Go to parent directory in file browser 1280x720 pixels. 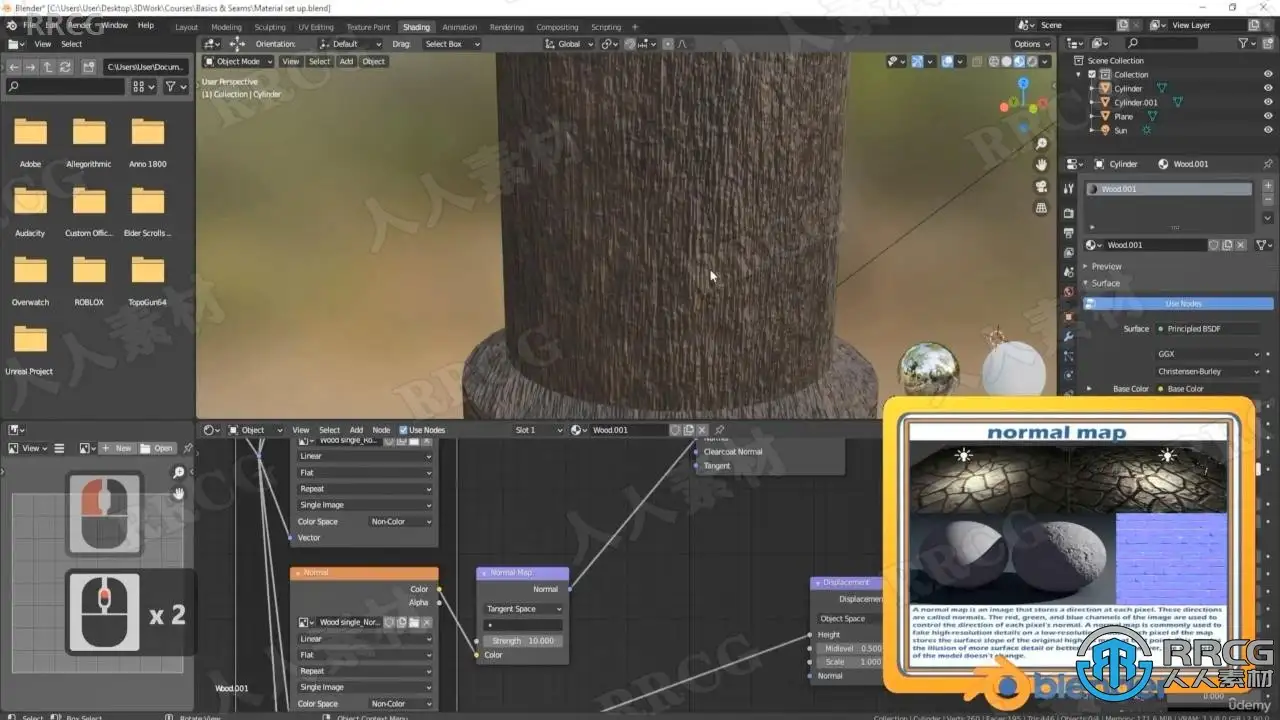tap(47, 67)
